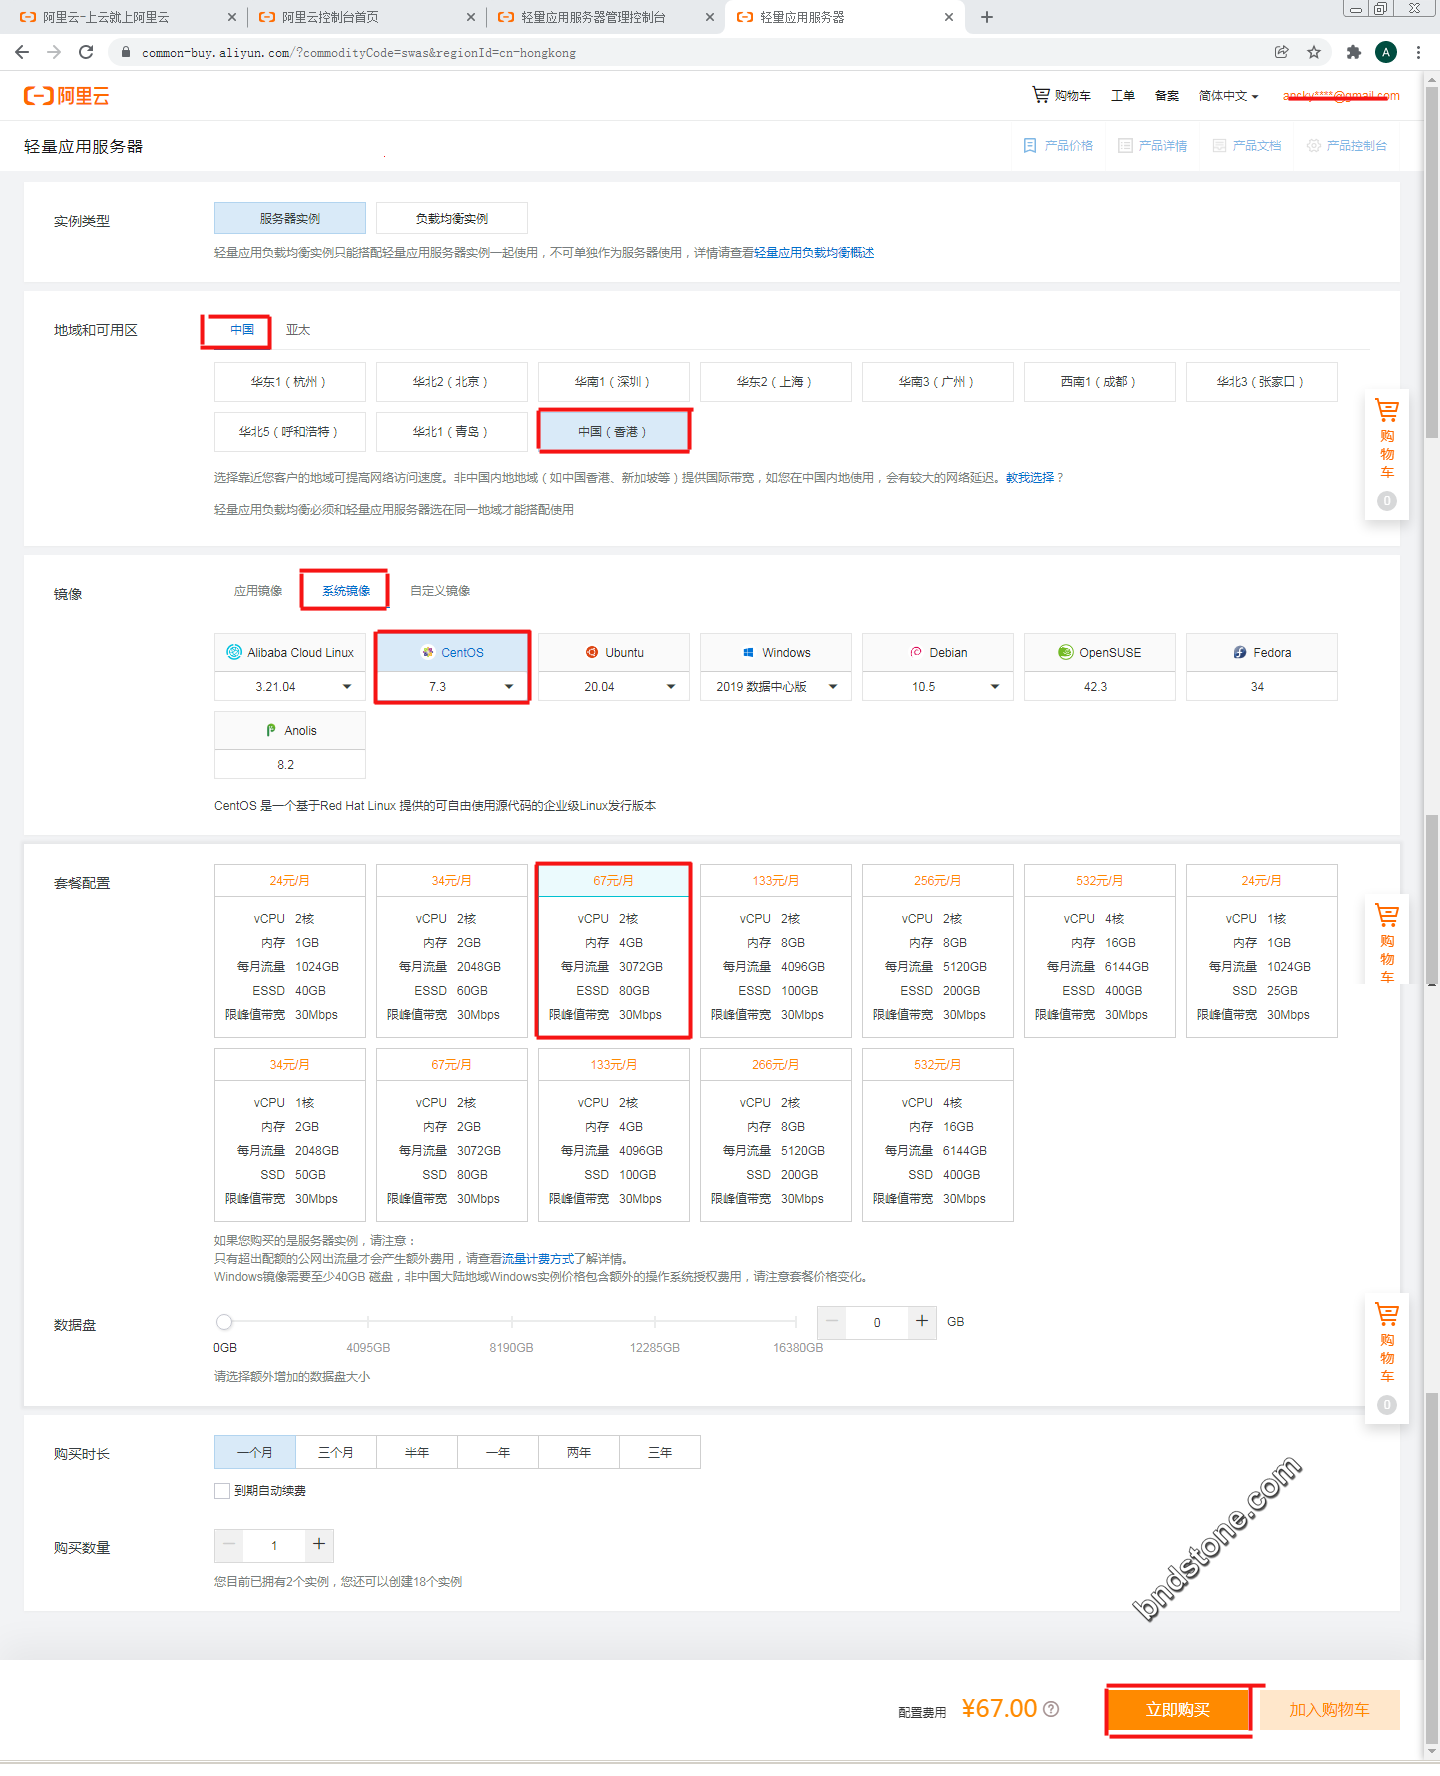Switch to the 阿里云控制台首页 browser tab
Viewport: 1440px width, 1776px height.
pos(365,17)
